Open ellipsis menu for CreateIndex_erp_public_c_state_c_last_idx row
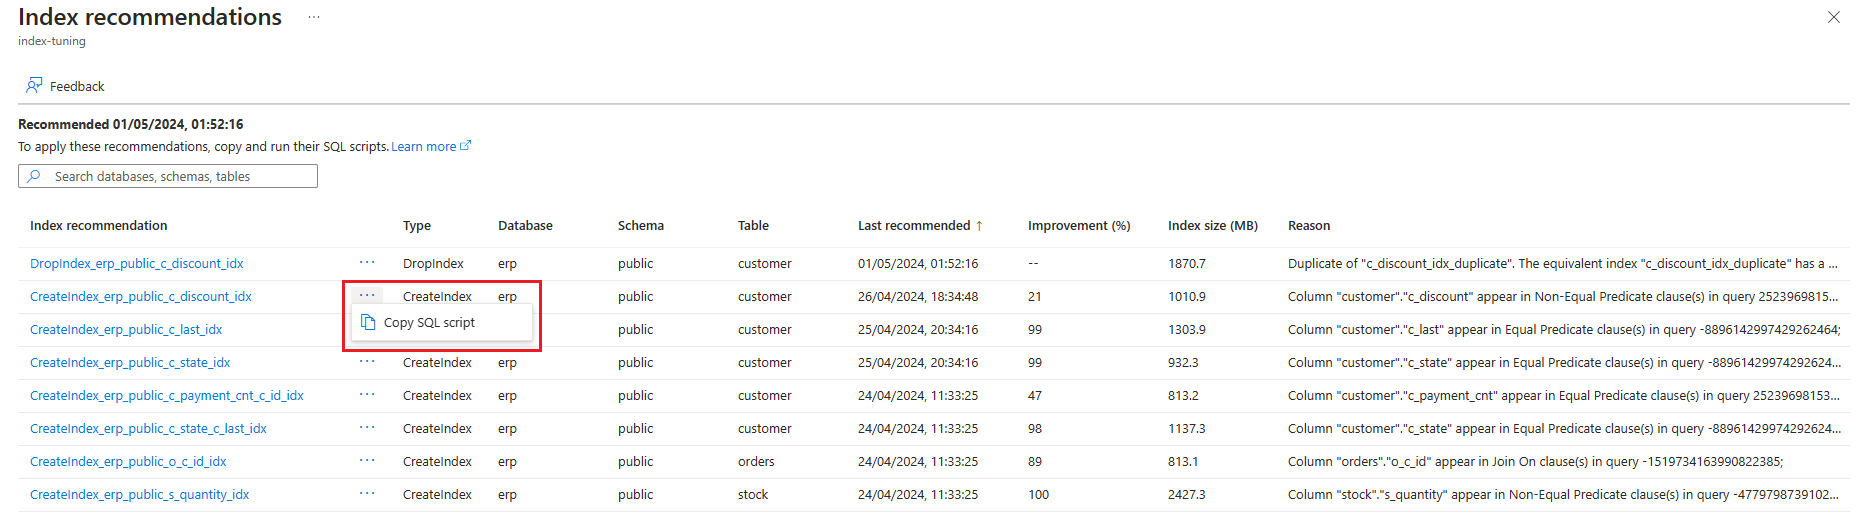This screenshot has height=519, width=1867. click(367, 428)
